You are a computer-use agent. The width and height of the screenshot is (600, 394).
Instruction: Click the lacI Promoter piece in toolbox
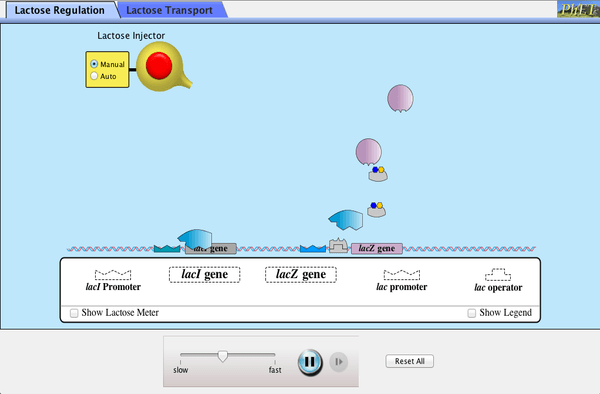(x=113, y=274)
